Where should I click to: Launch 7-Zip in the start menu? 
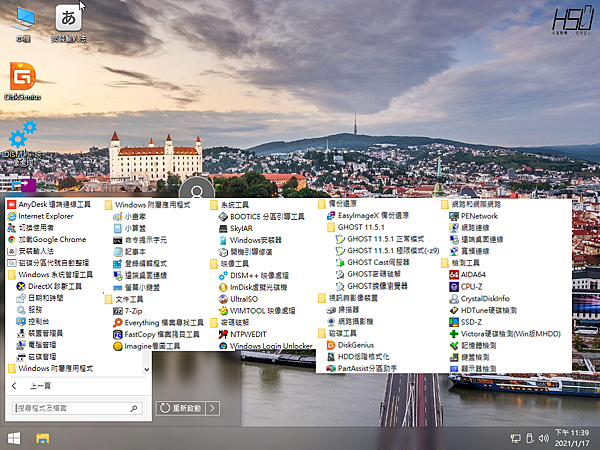[x=127, y=311]
